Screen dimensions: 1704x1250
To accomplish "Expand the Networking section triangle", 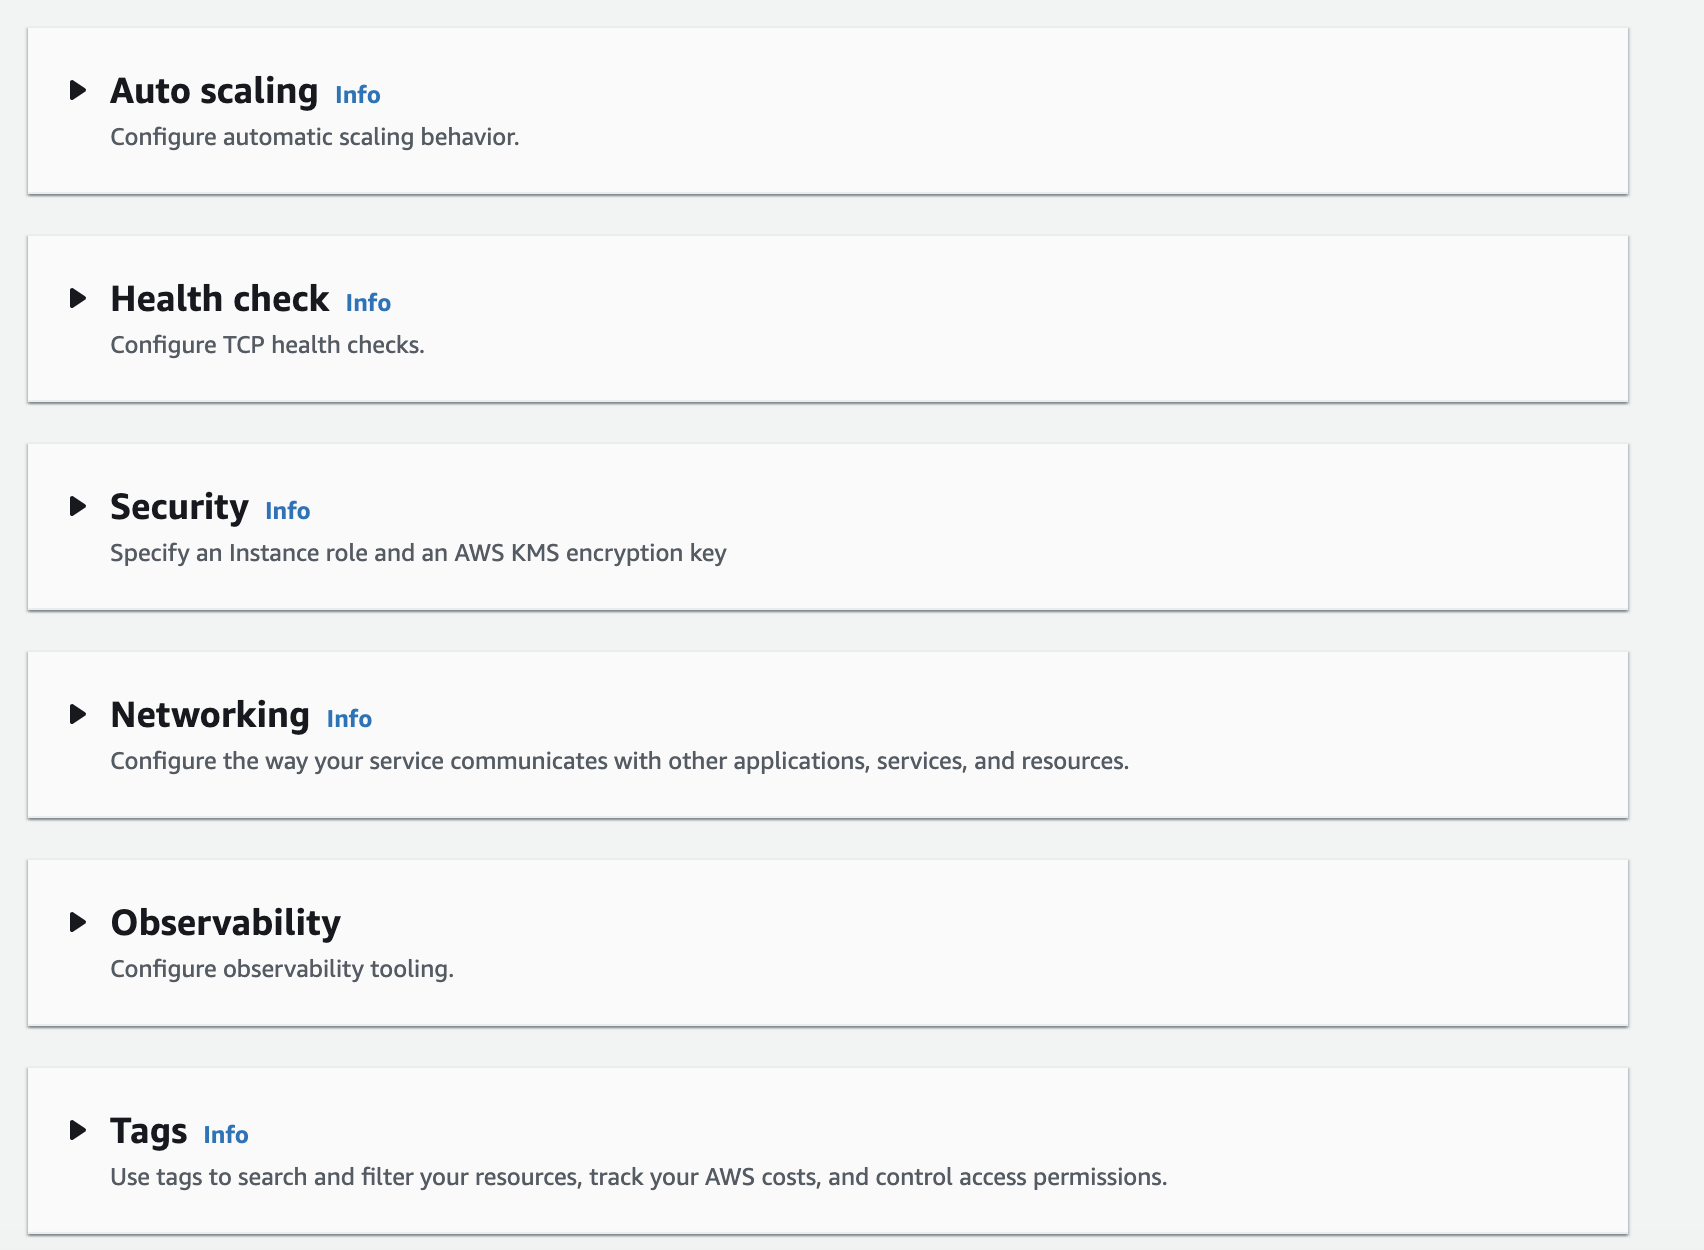I will (x=78, y=715).
